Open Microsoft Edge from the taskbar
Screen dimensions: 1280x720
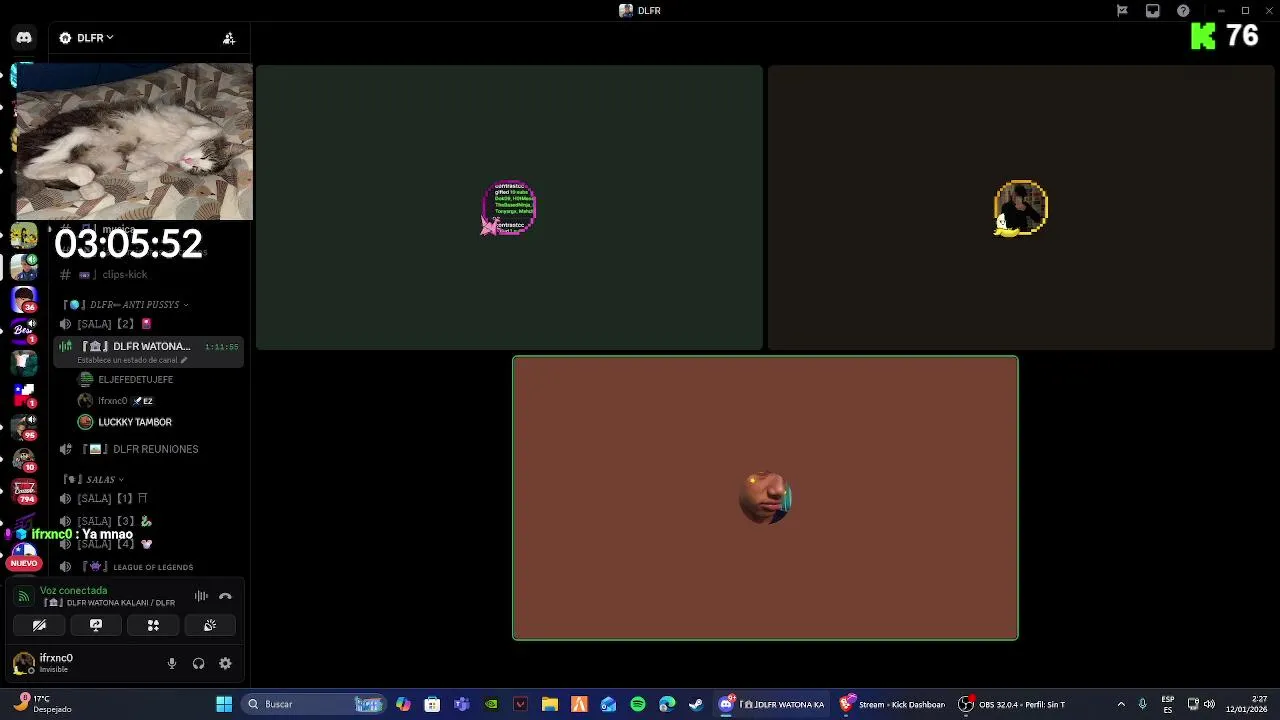(667, 704)
